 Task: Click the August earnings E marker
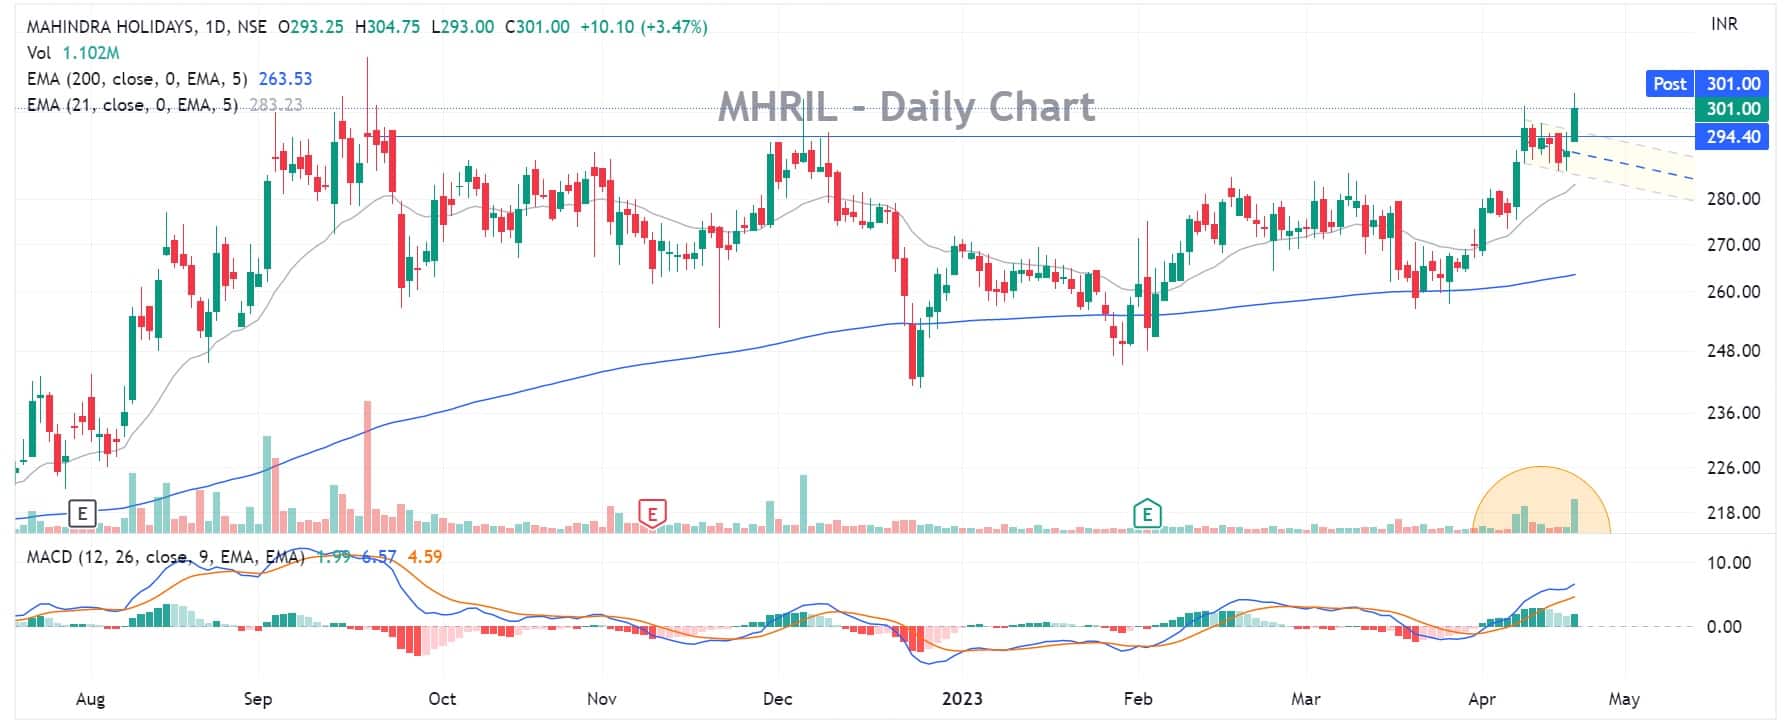point(83,514)
